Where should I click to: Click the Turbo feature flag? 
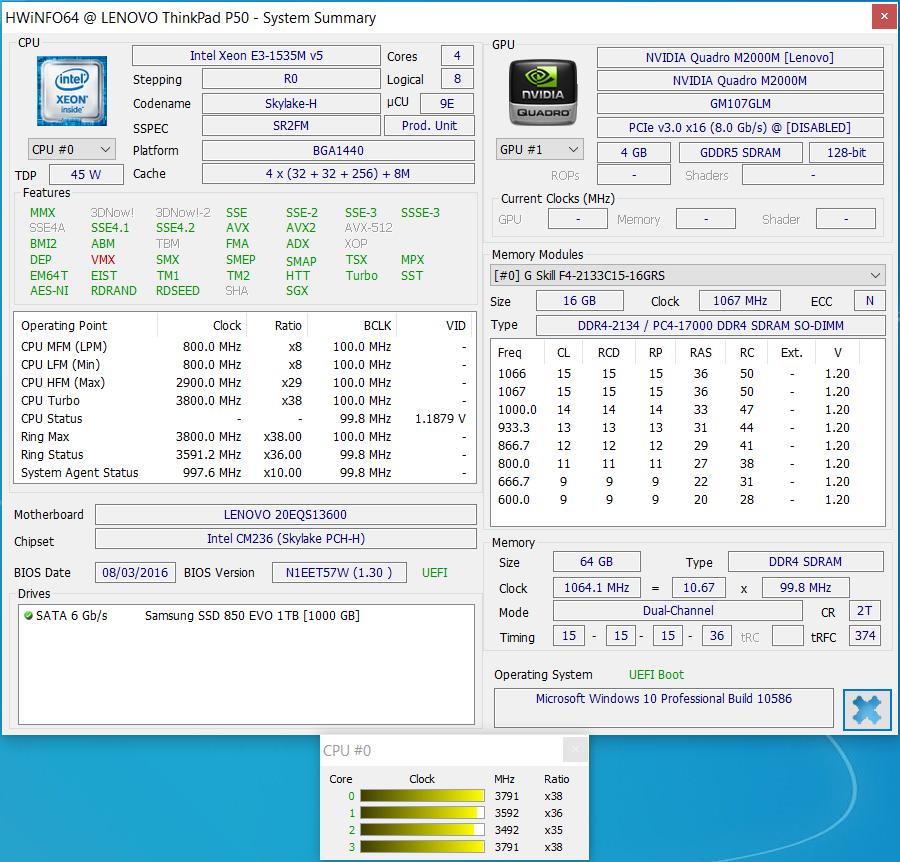pos(362,276)
